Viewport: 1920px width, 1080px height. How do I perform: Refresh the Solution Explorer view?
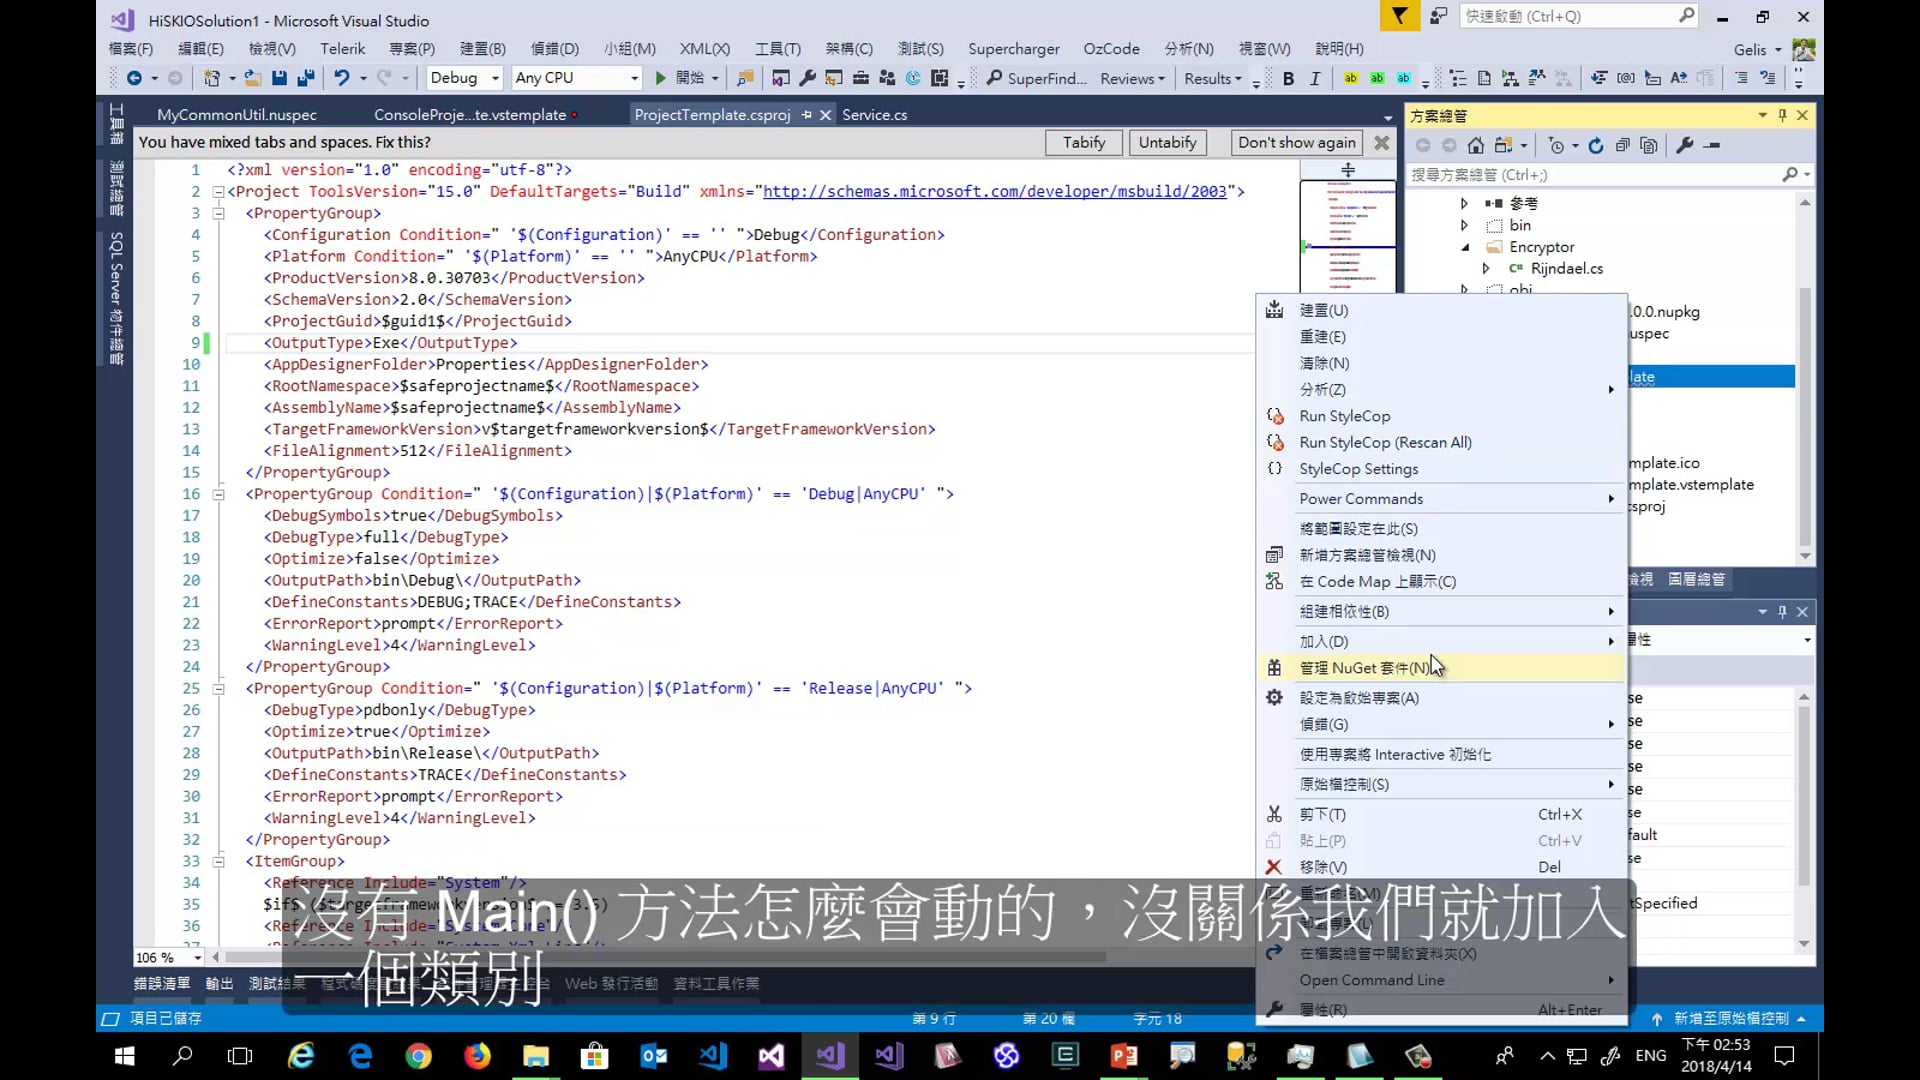pos(1595,145)
